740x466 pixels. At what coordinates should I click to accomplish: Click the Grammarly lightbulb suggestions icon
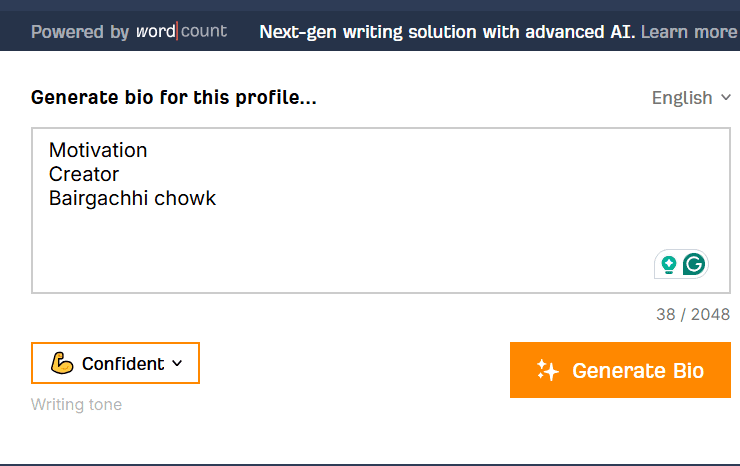(669, 265)
